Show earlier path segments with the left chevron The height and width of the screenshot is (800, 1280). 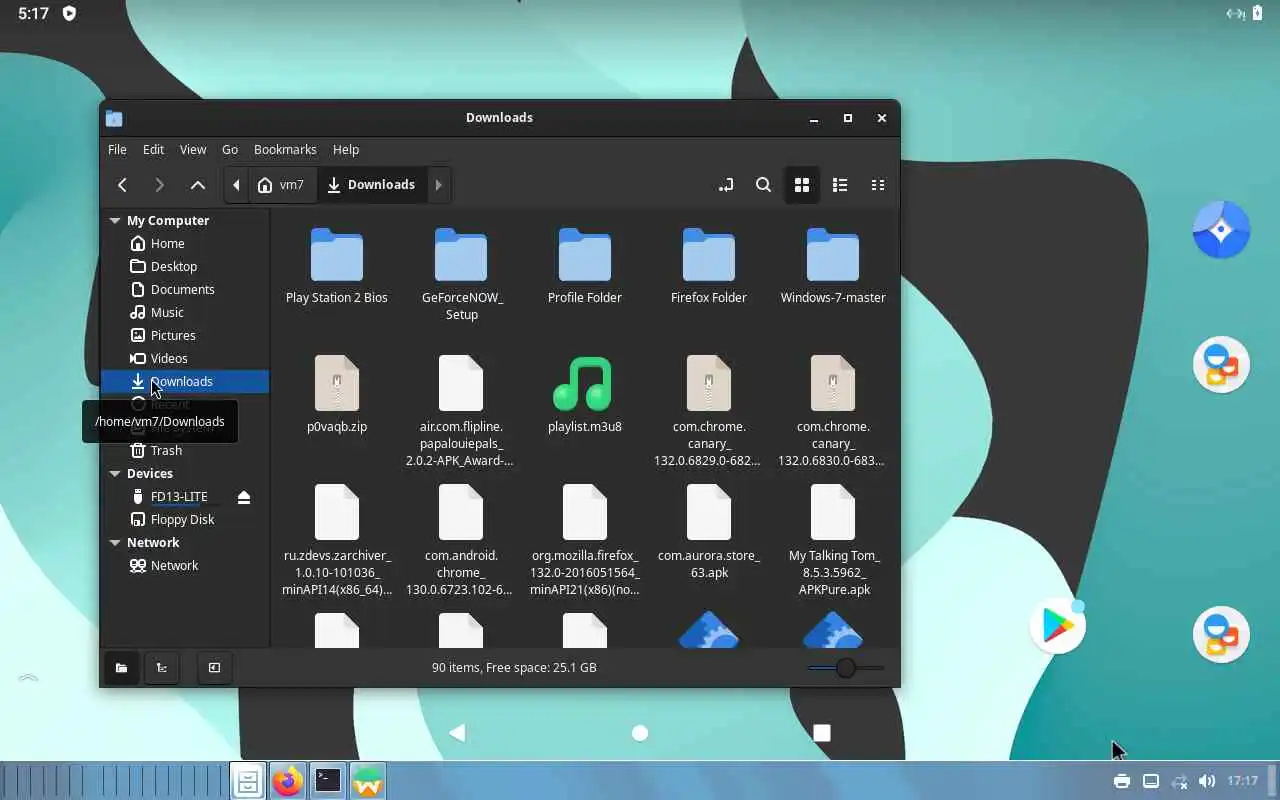236,185
